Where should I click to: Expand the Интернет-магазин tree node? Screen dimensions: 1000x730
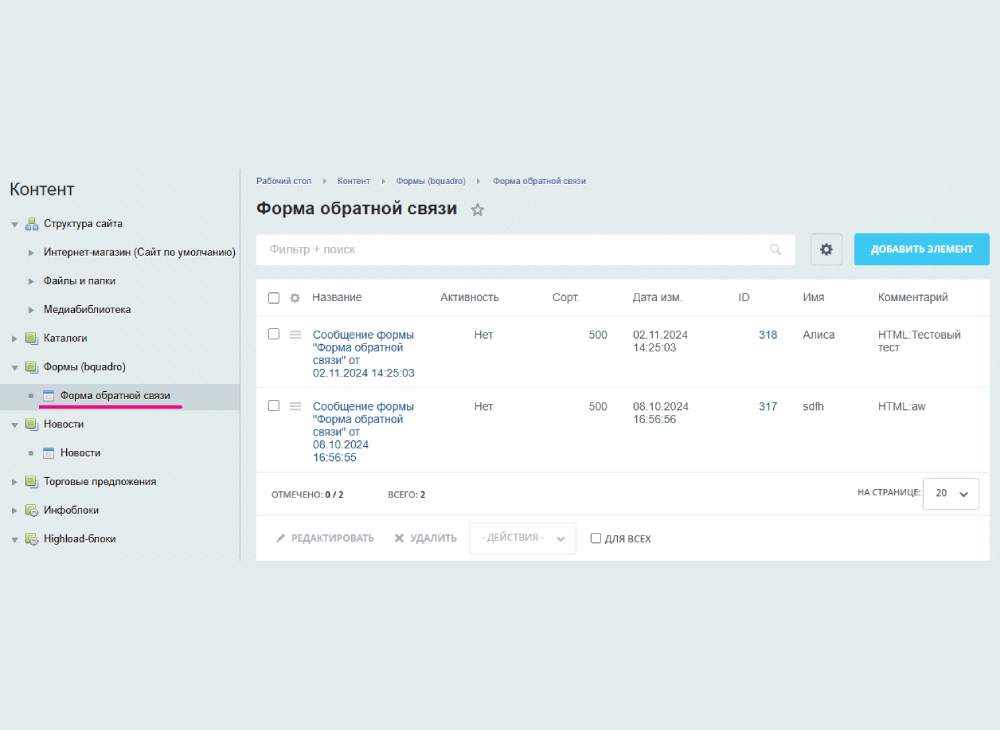31,252
